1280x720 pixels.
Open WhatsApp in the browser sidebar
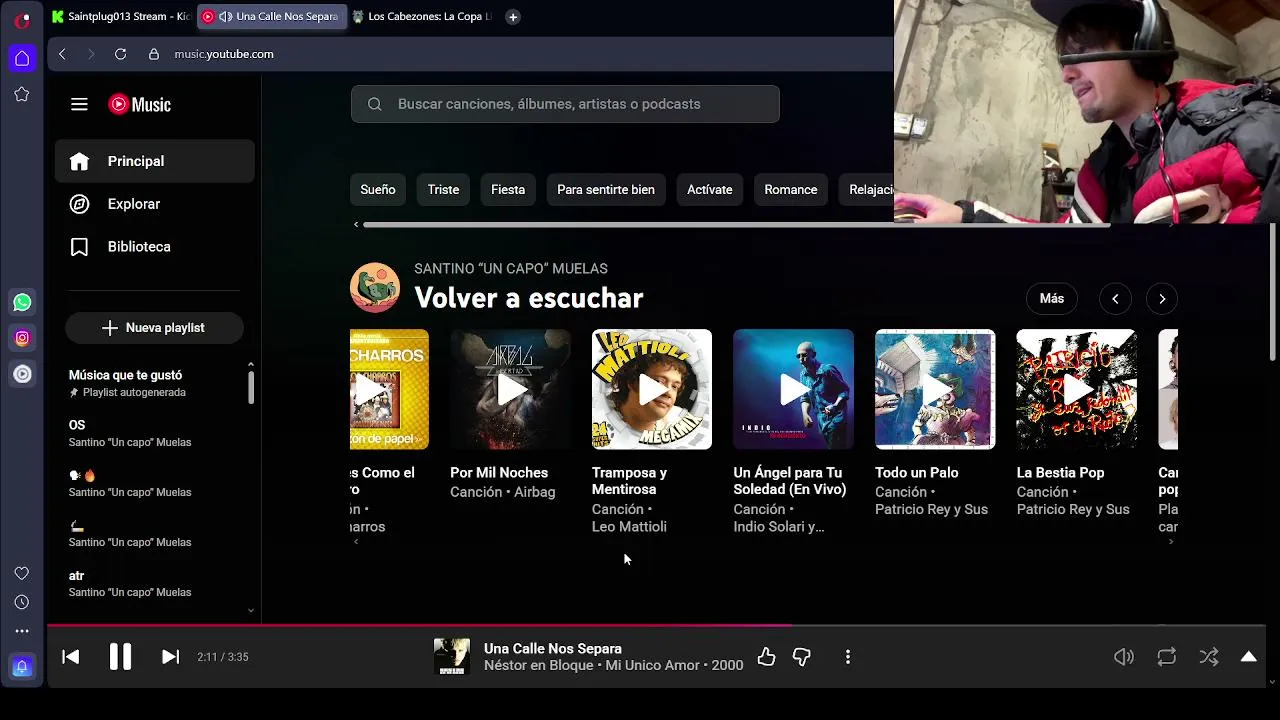22,302
